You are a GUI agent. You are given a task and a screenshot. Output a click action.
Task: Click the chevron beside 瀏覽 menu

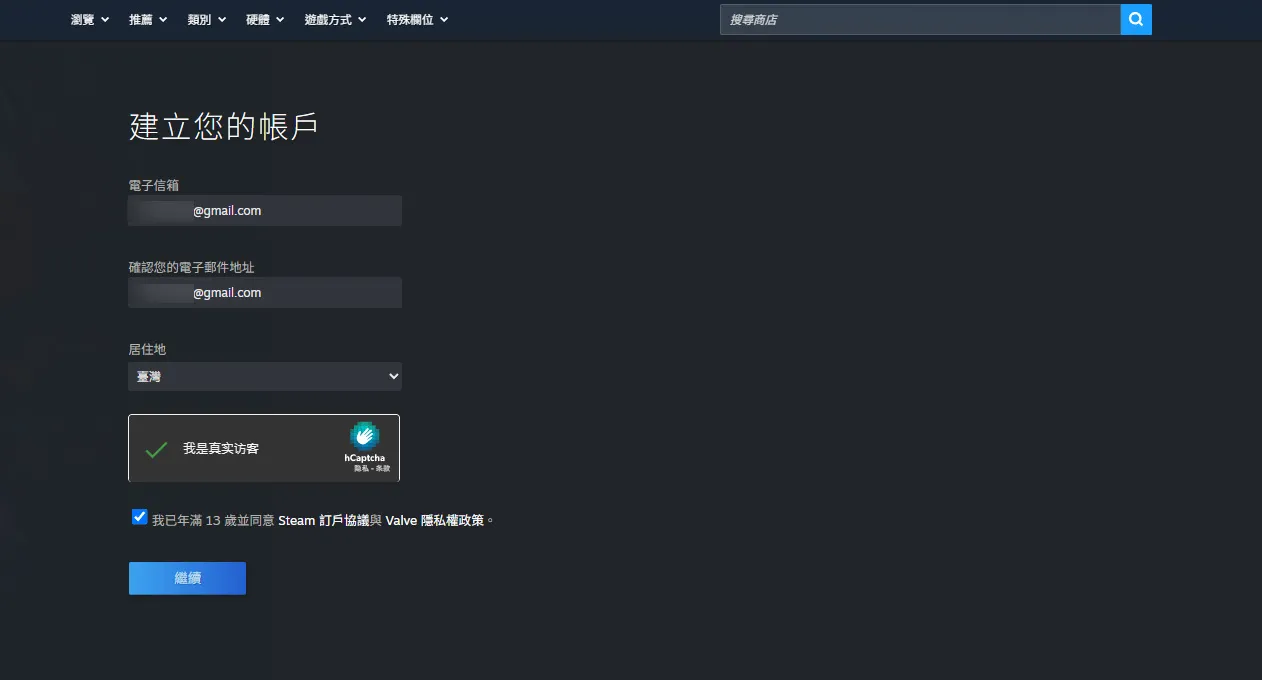click(104, 20)
